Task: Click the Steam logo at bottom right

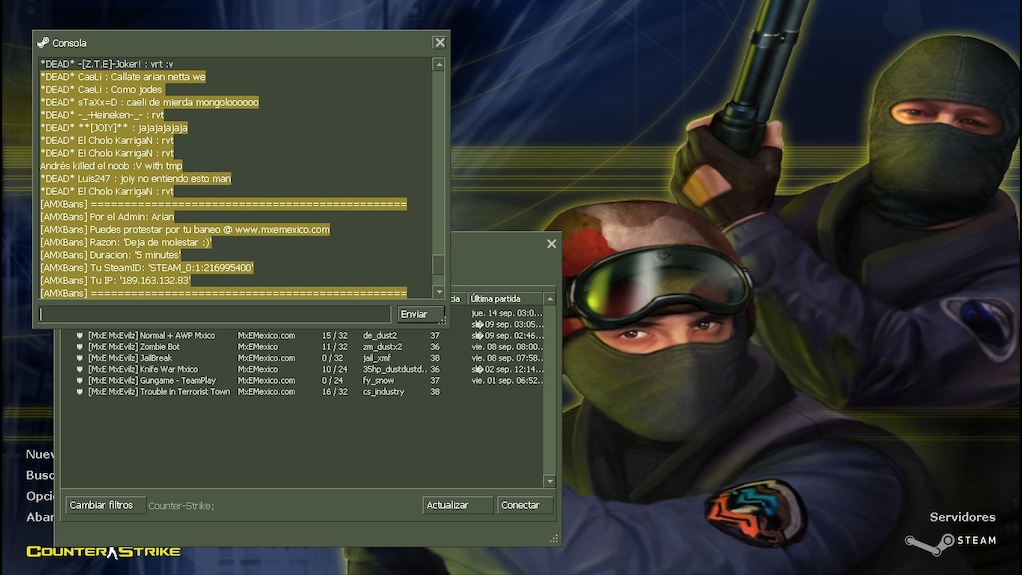Action: [950, 542]
